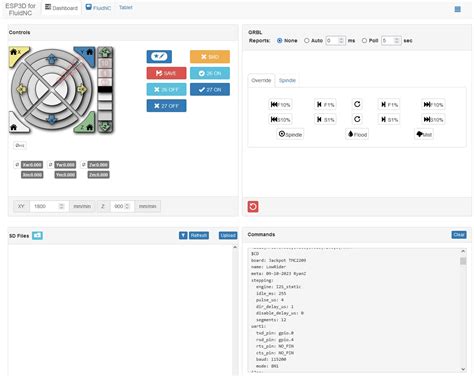Open the Dashboard tab
This screenshot has width=474, height=376.
(61, 8)
